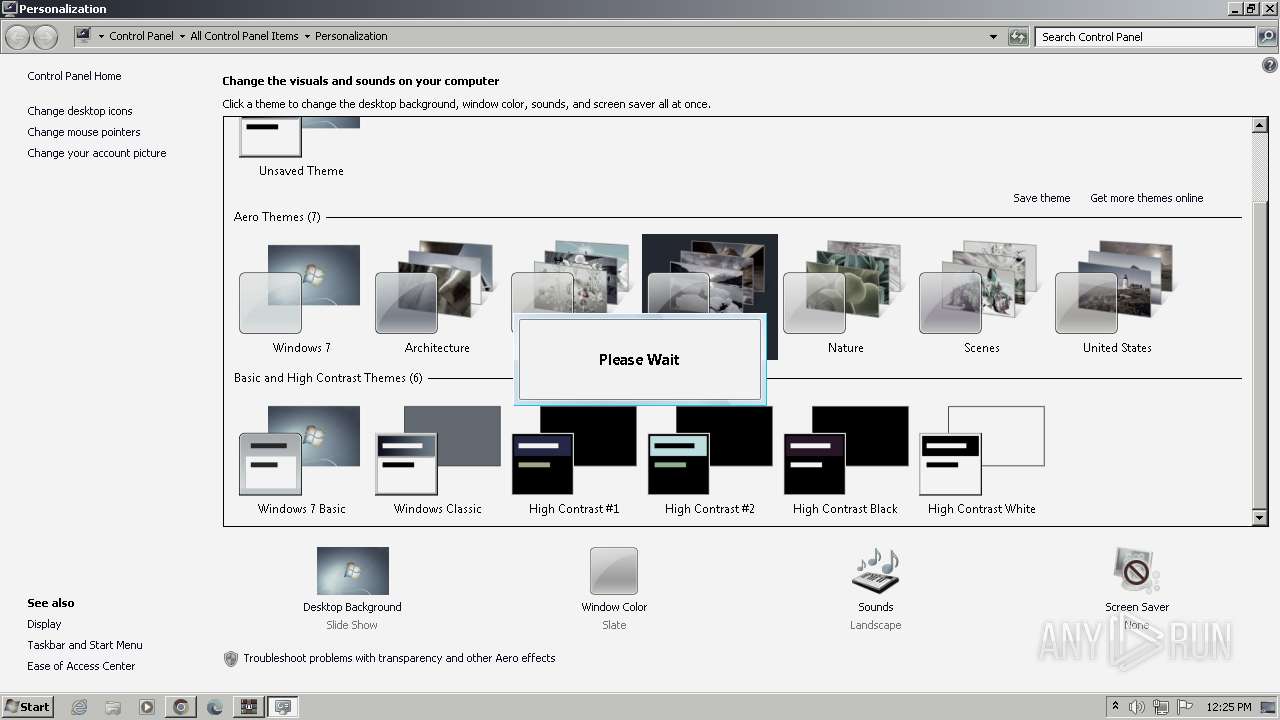The image size is (1280, 720).
Task: Open Windows Explorer folder from taskbar
Action: [113, 707]
